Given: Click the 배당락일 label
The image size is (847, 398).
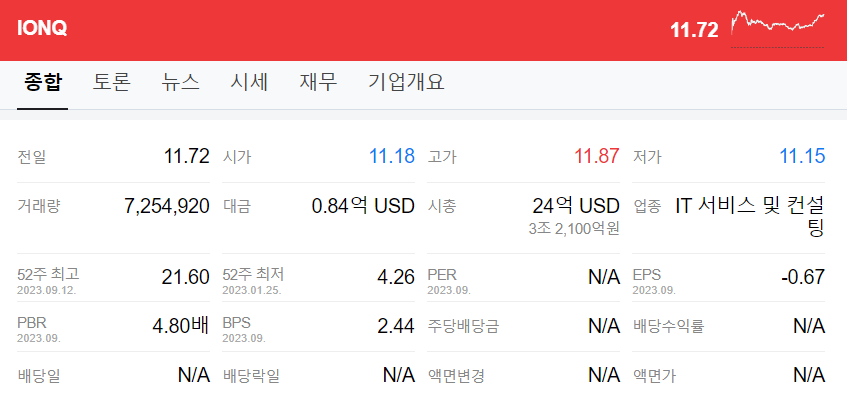Looking at the screenshot, I should tap(251, 375).
